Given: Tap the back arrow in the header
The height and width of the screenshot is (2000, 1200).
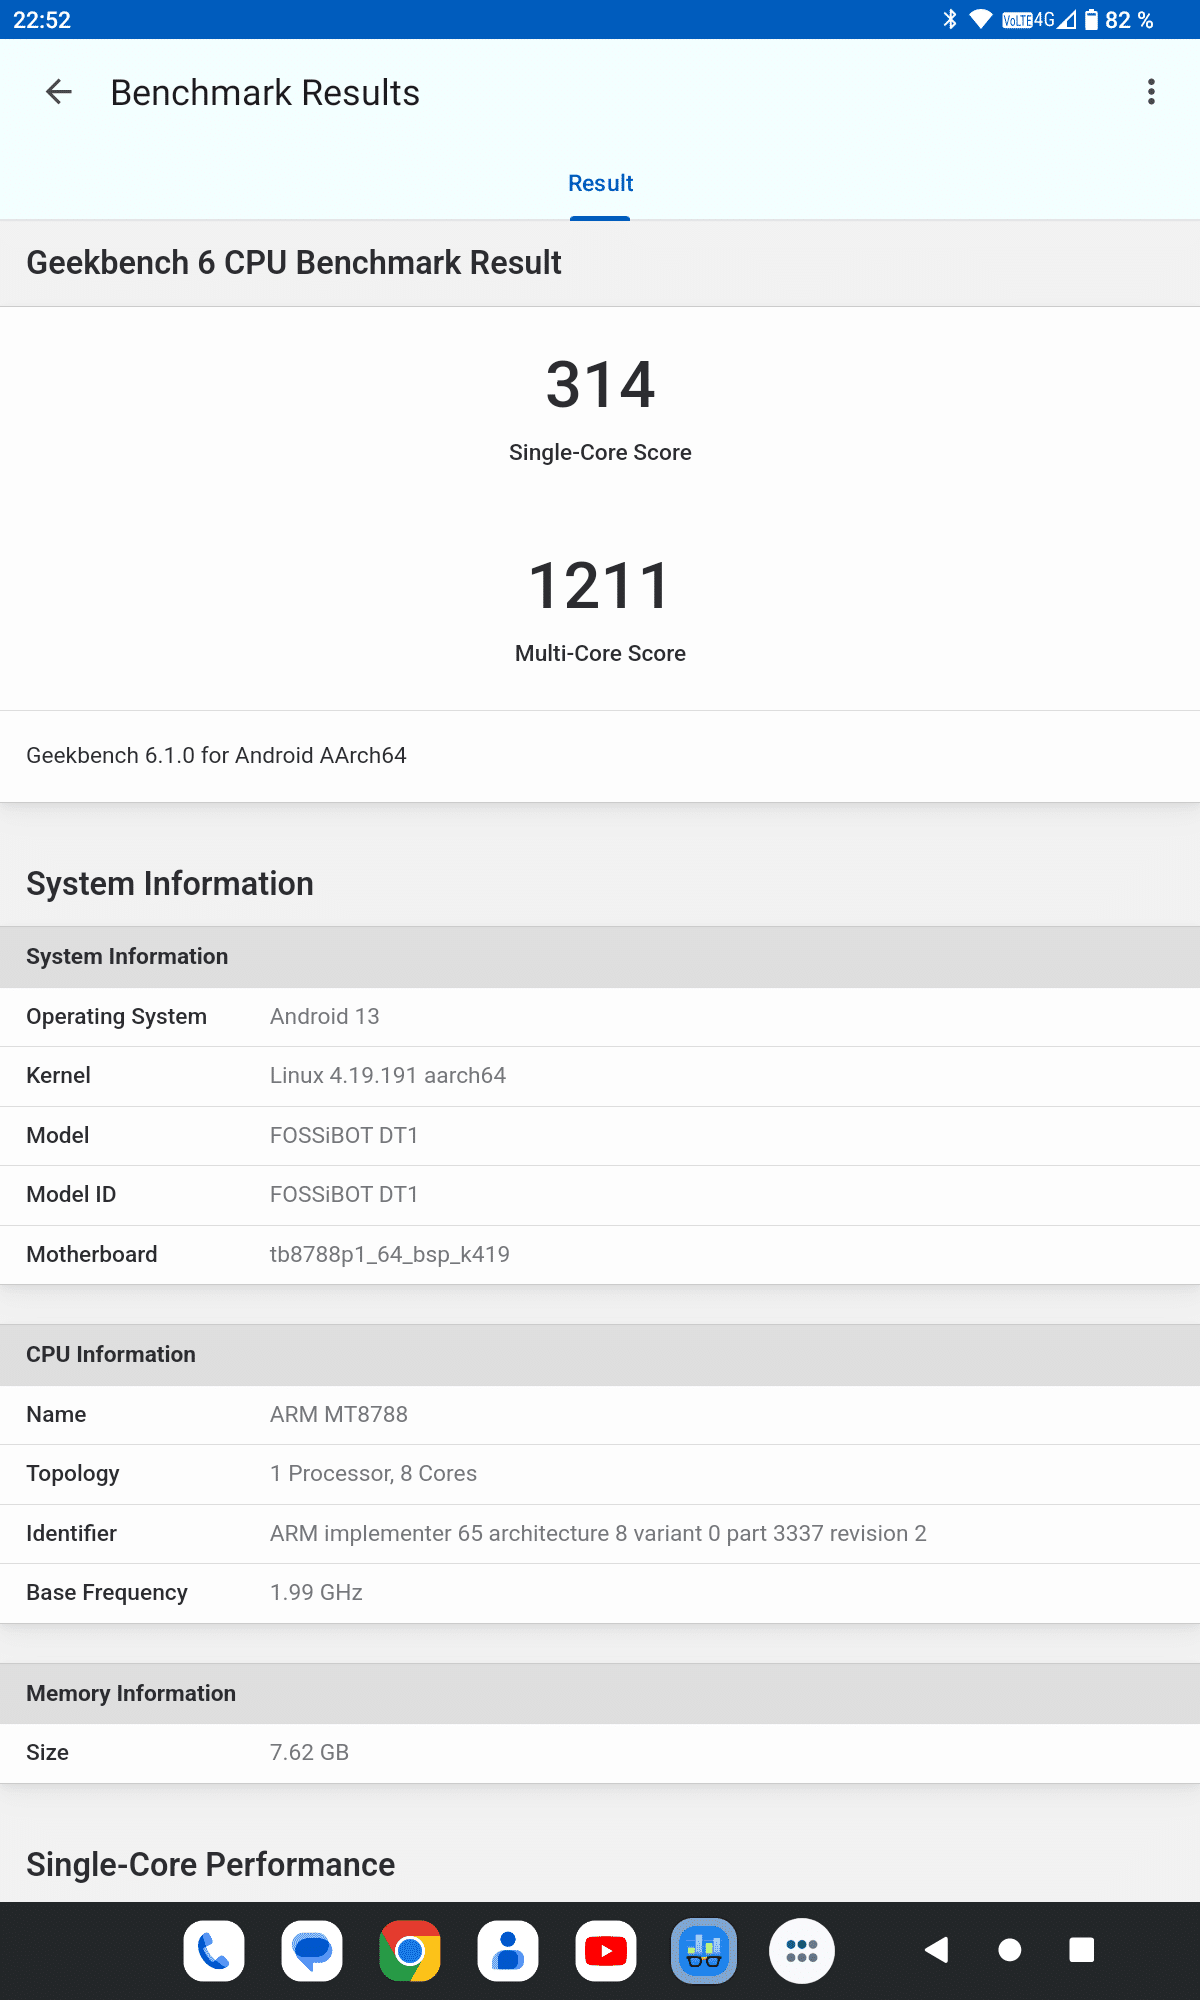Looking at the screenshot, I should pyautogui.click(x=59, y=92).
